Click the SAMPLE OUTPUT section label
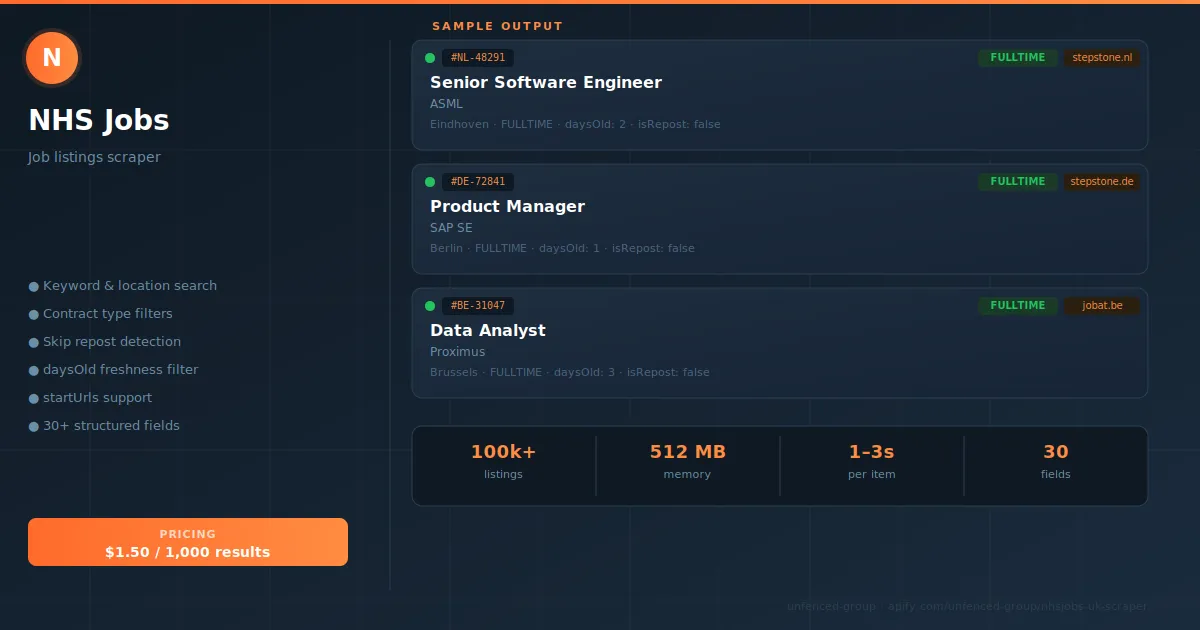 (x=498, y=27)
